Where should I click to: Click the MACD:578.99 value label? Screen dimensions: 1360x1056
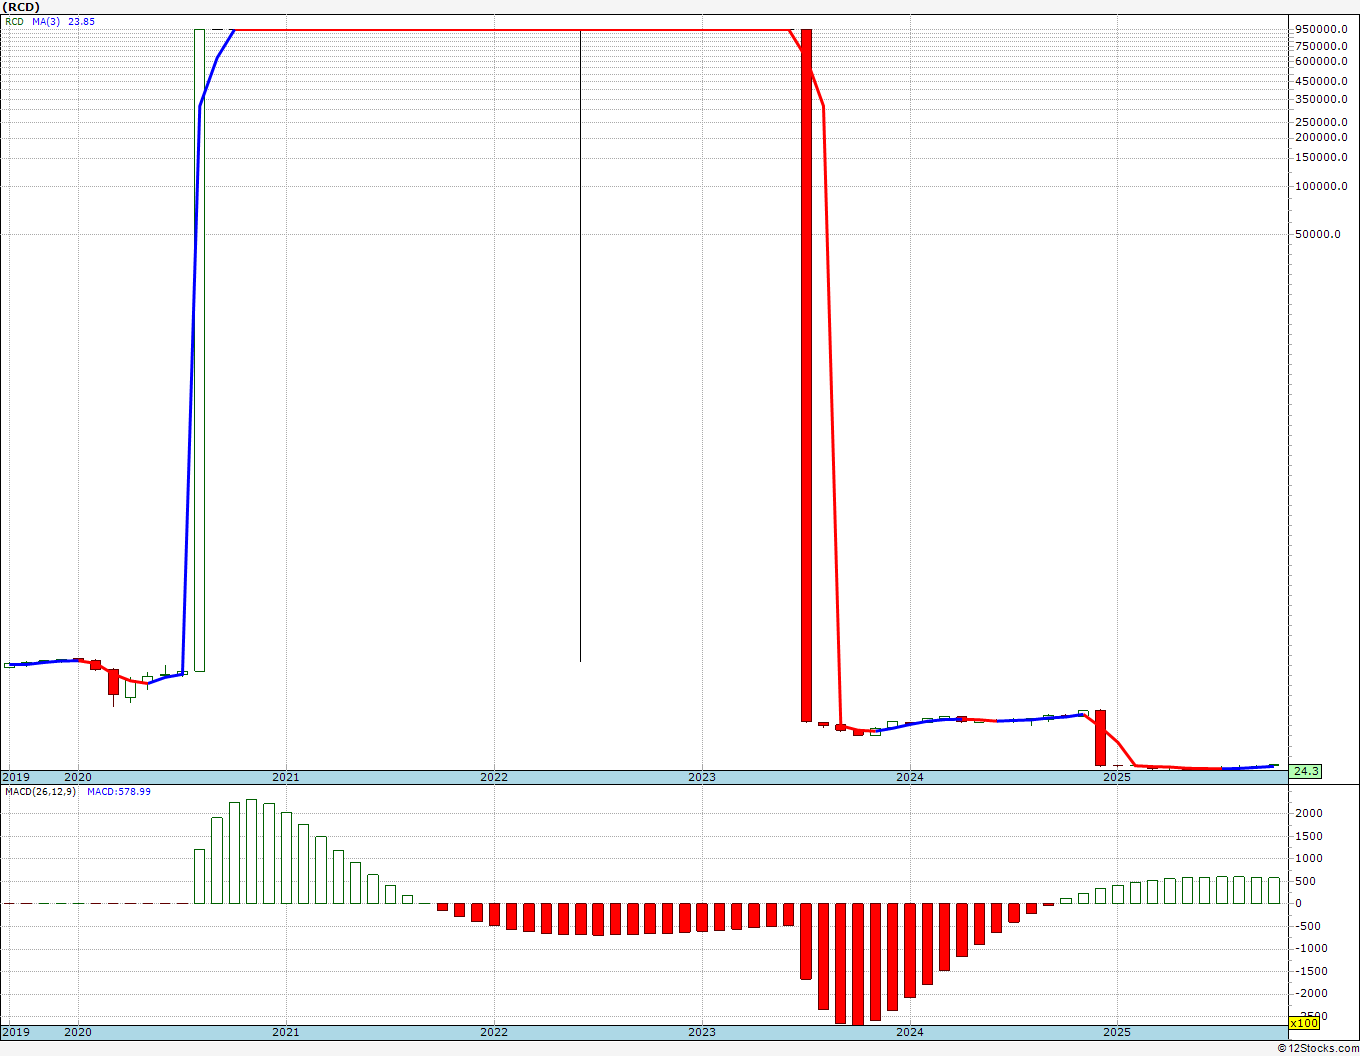118,791
